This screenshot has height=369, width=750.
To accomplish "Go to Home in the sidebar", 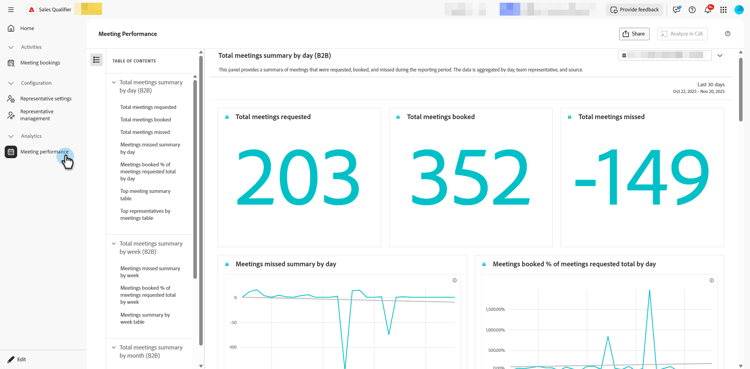I will pyautogui.click(x=27, y=28).
